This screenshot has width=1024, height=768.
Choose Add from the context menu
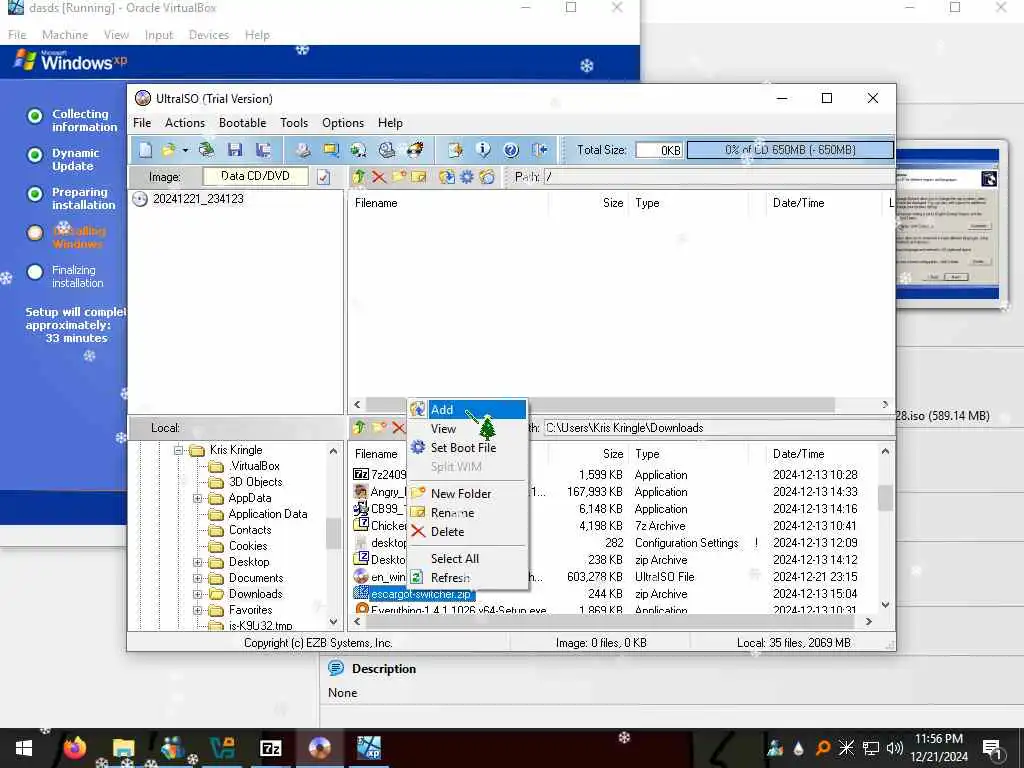coord(467,409)
